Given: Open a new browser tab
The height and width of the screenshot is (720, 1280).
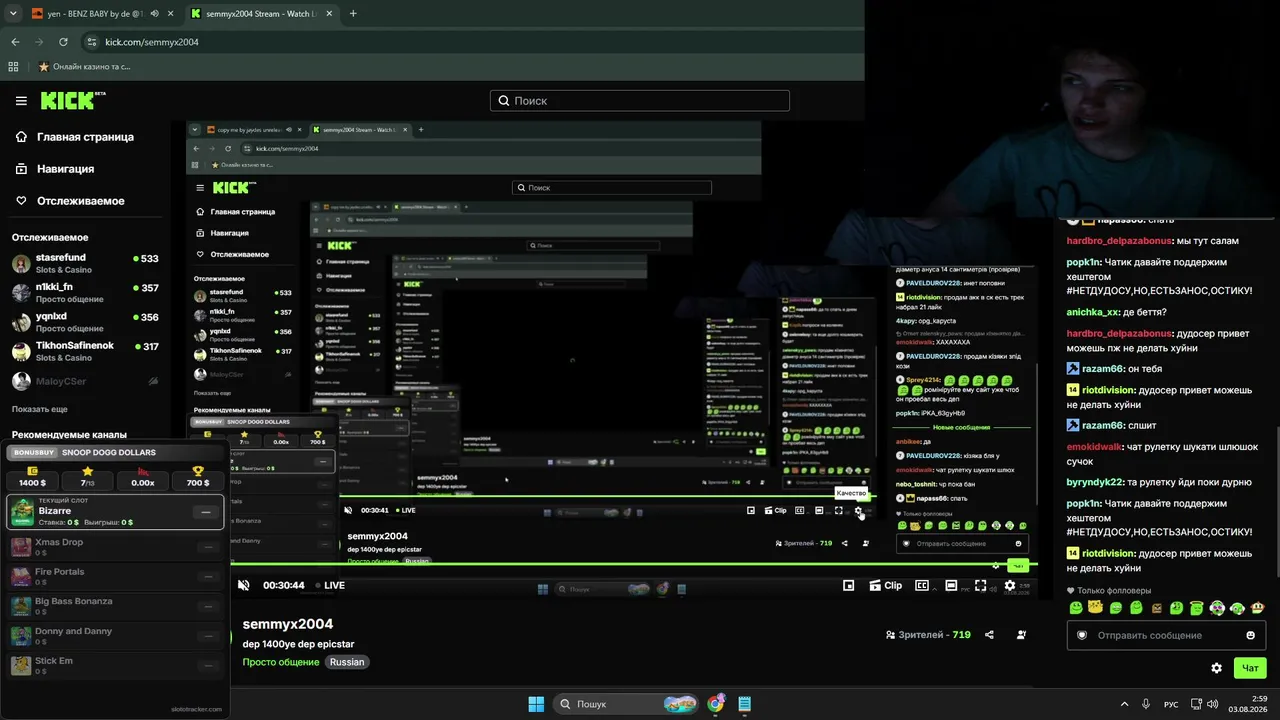Looking at the screenshot, I should coord(353,14).
